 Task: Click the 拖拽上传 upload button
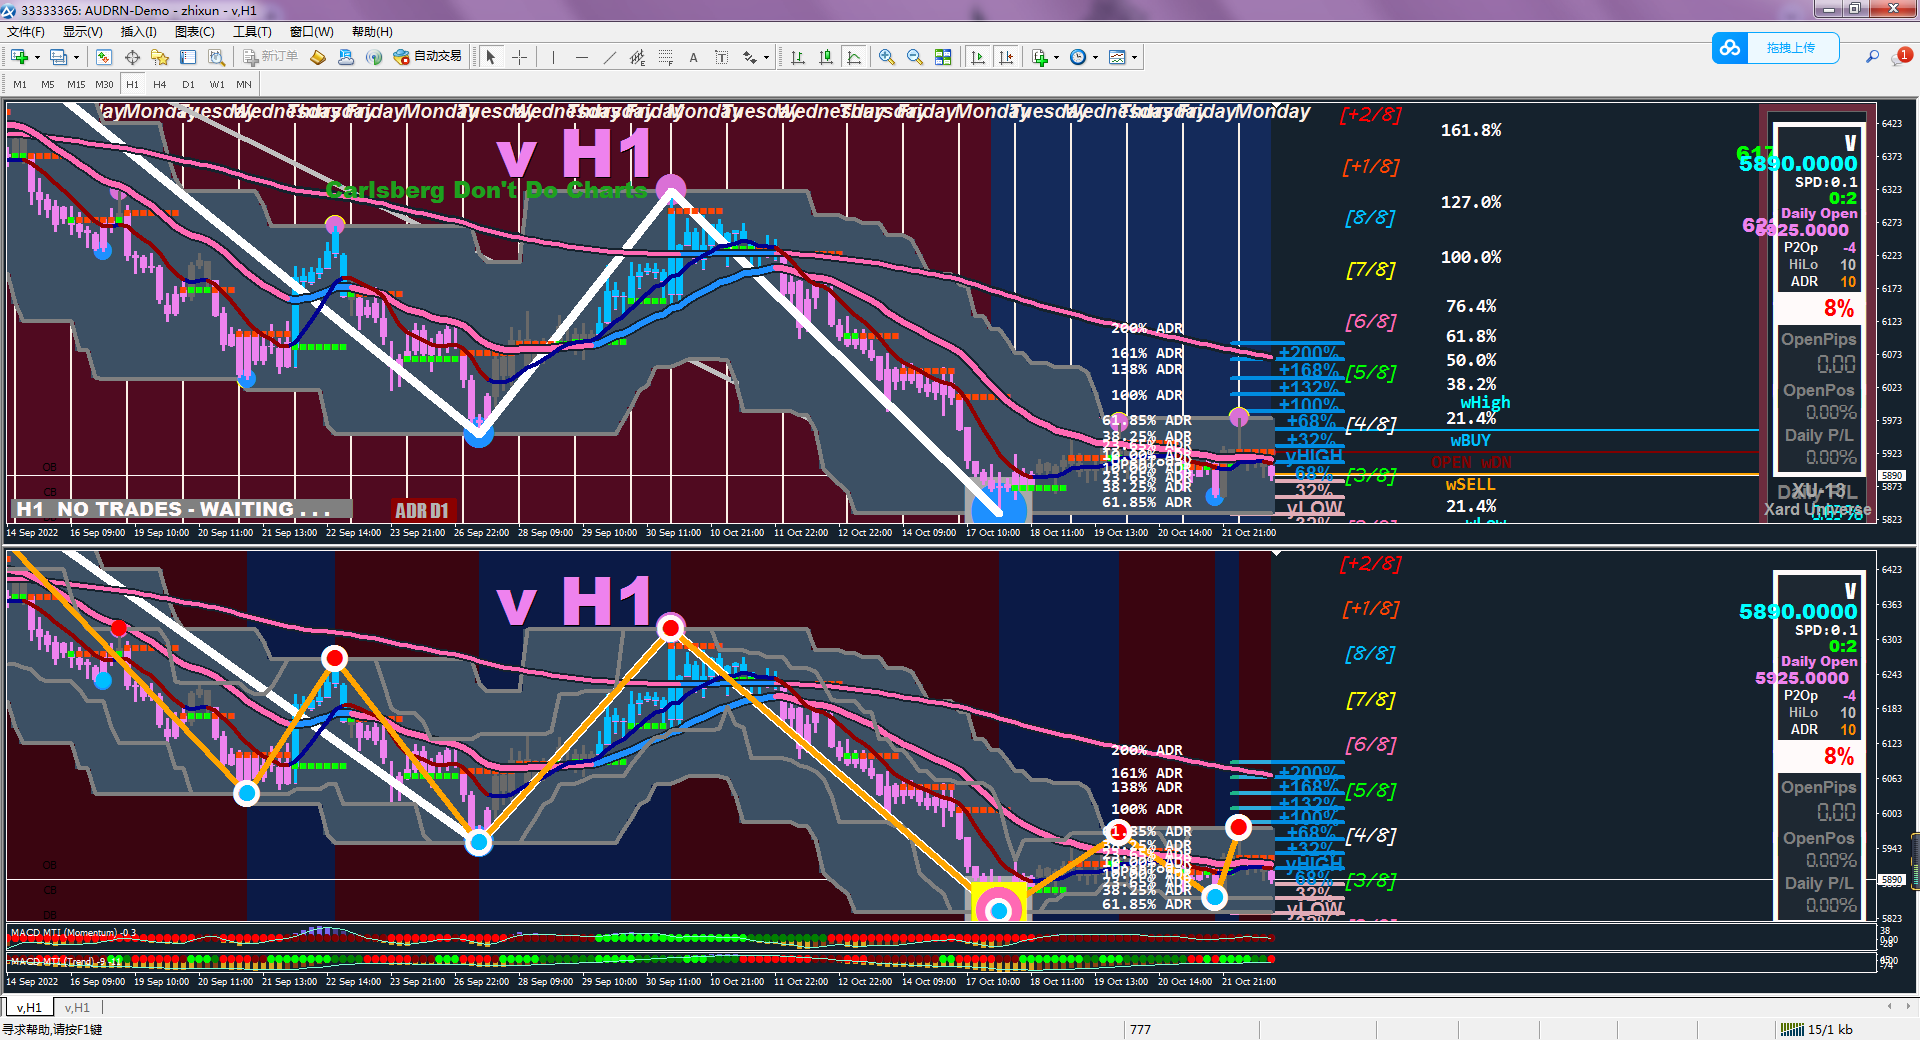(1775, 48)
